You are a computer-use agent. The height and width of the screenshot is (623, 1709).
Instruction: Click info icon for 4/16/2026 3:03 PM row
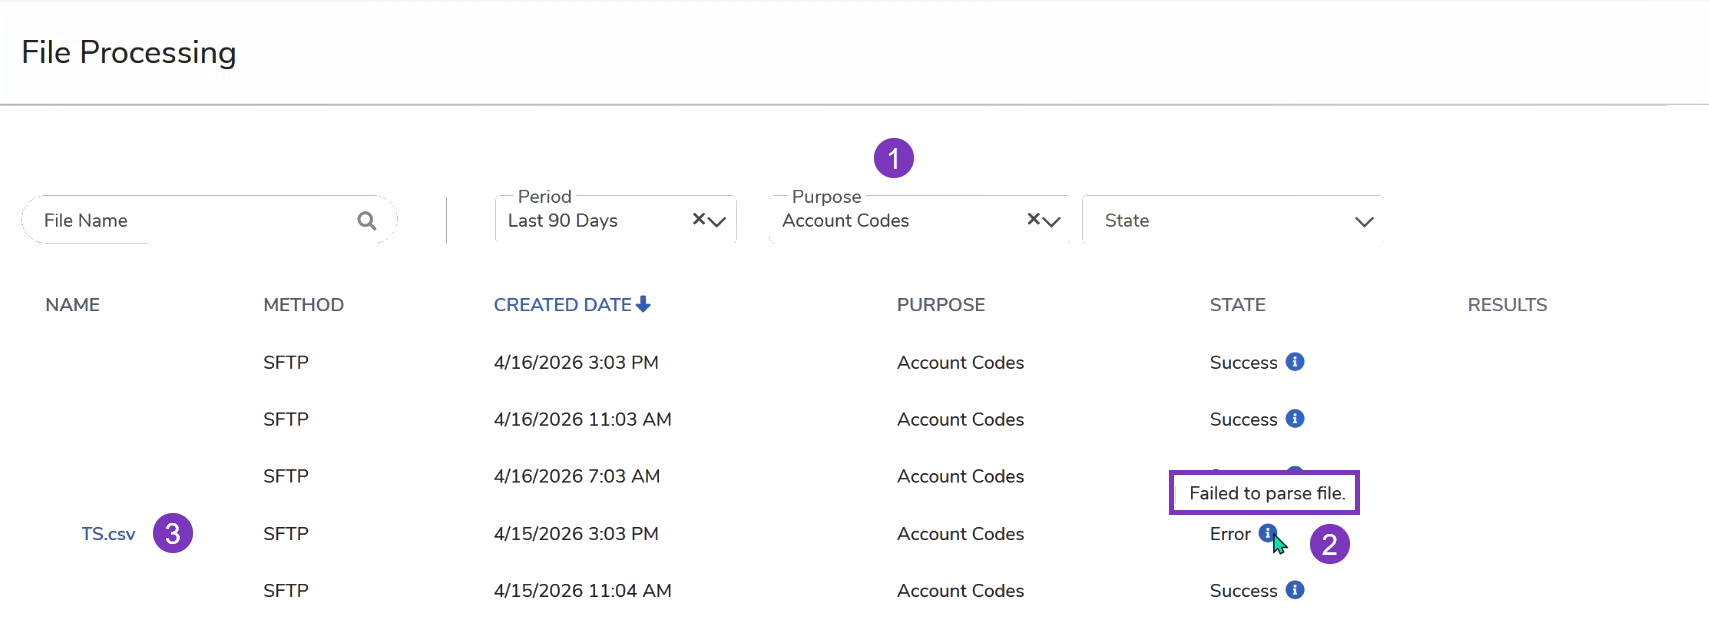[1295, 362]
